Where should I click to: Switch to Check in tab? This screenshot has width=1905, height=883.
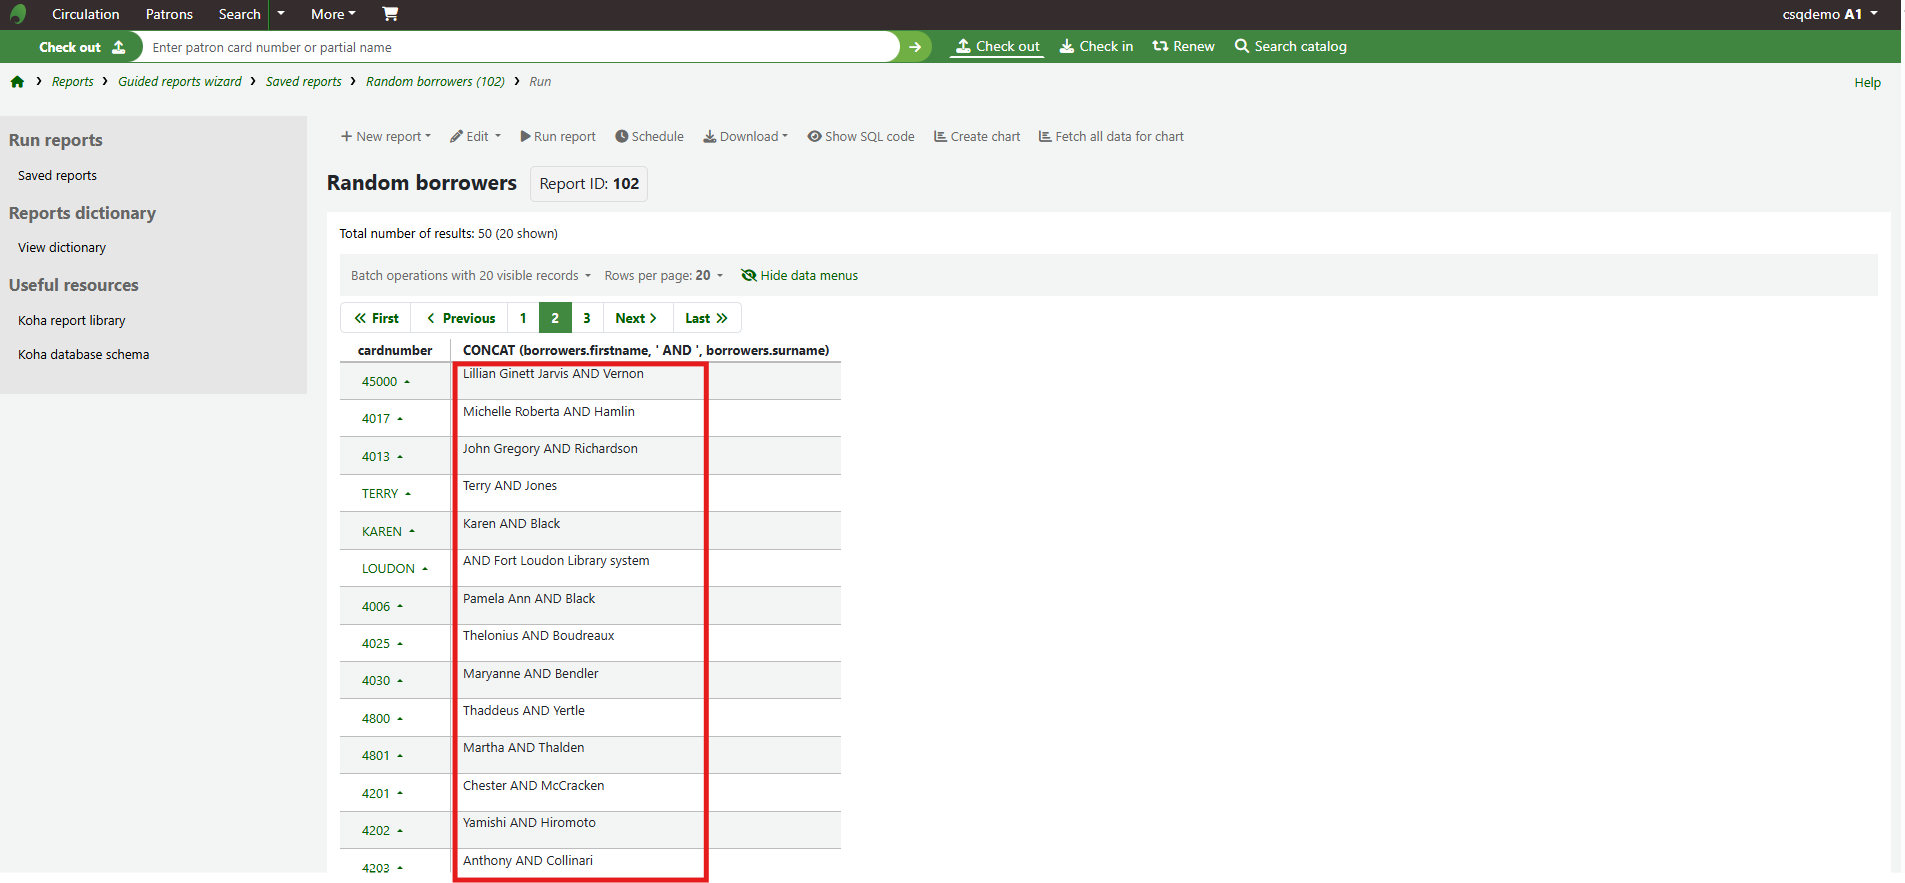1096,46
